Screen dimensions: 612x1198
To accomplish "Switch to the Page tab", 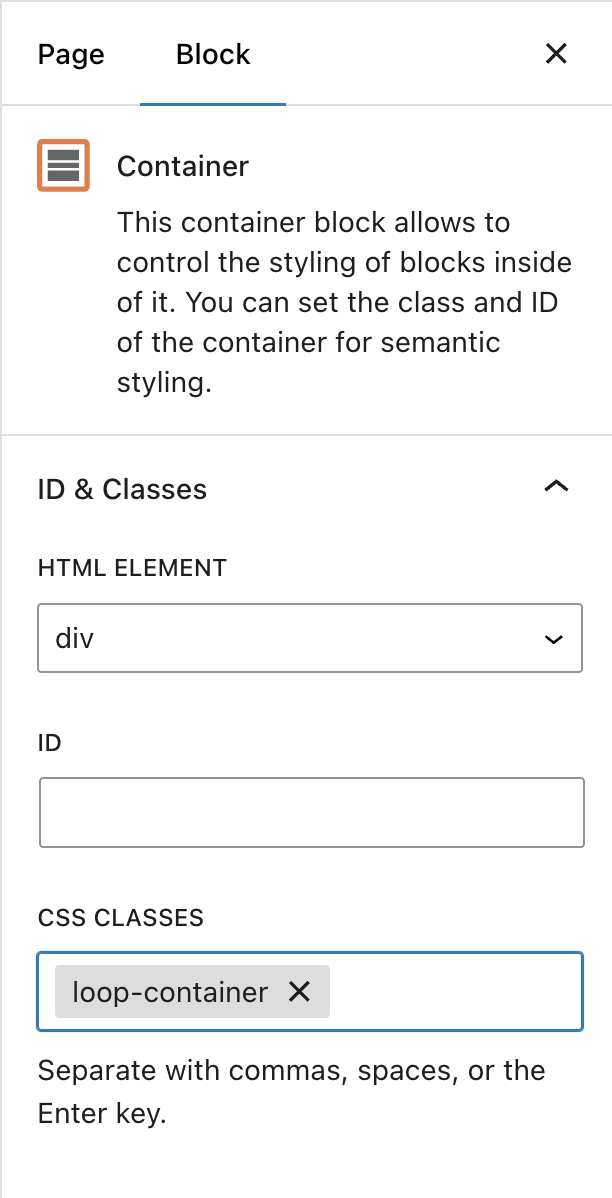I will [71, 54].
